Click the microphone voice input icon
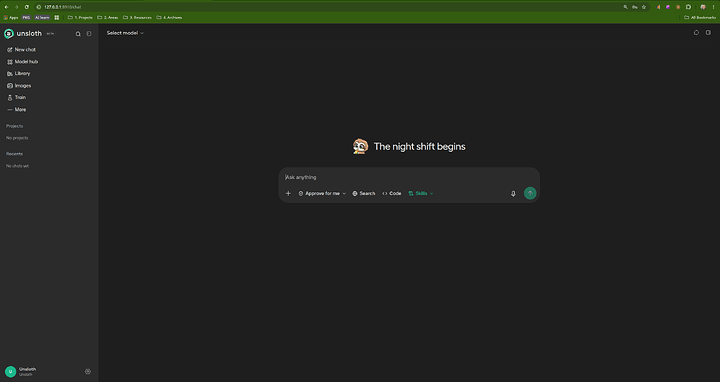720x382 pixels. tap(513, 194)
